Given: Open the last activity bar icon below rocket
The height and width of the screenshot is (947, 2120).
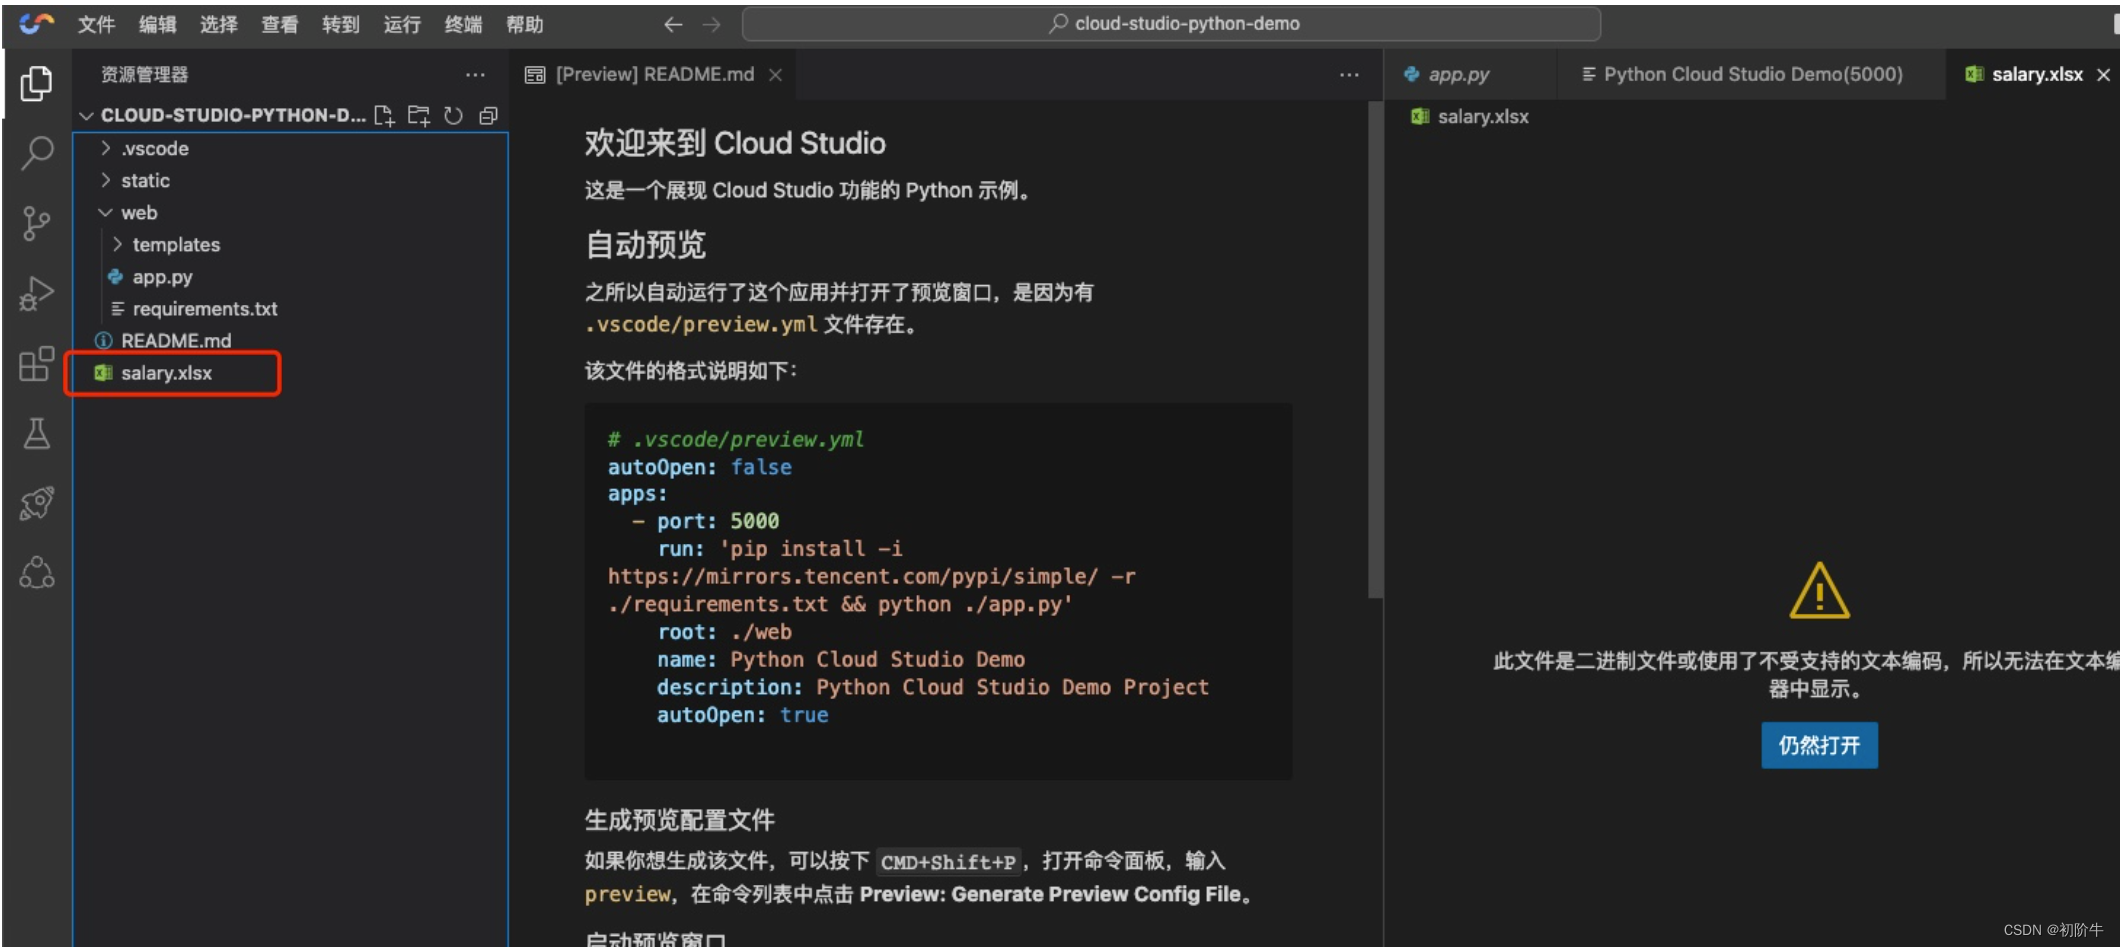Looking at the screenshot, I should (x=37, y=573).
